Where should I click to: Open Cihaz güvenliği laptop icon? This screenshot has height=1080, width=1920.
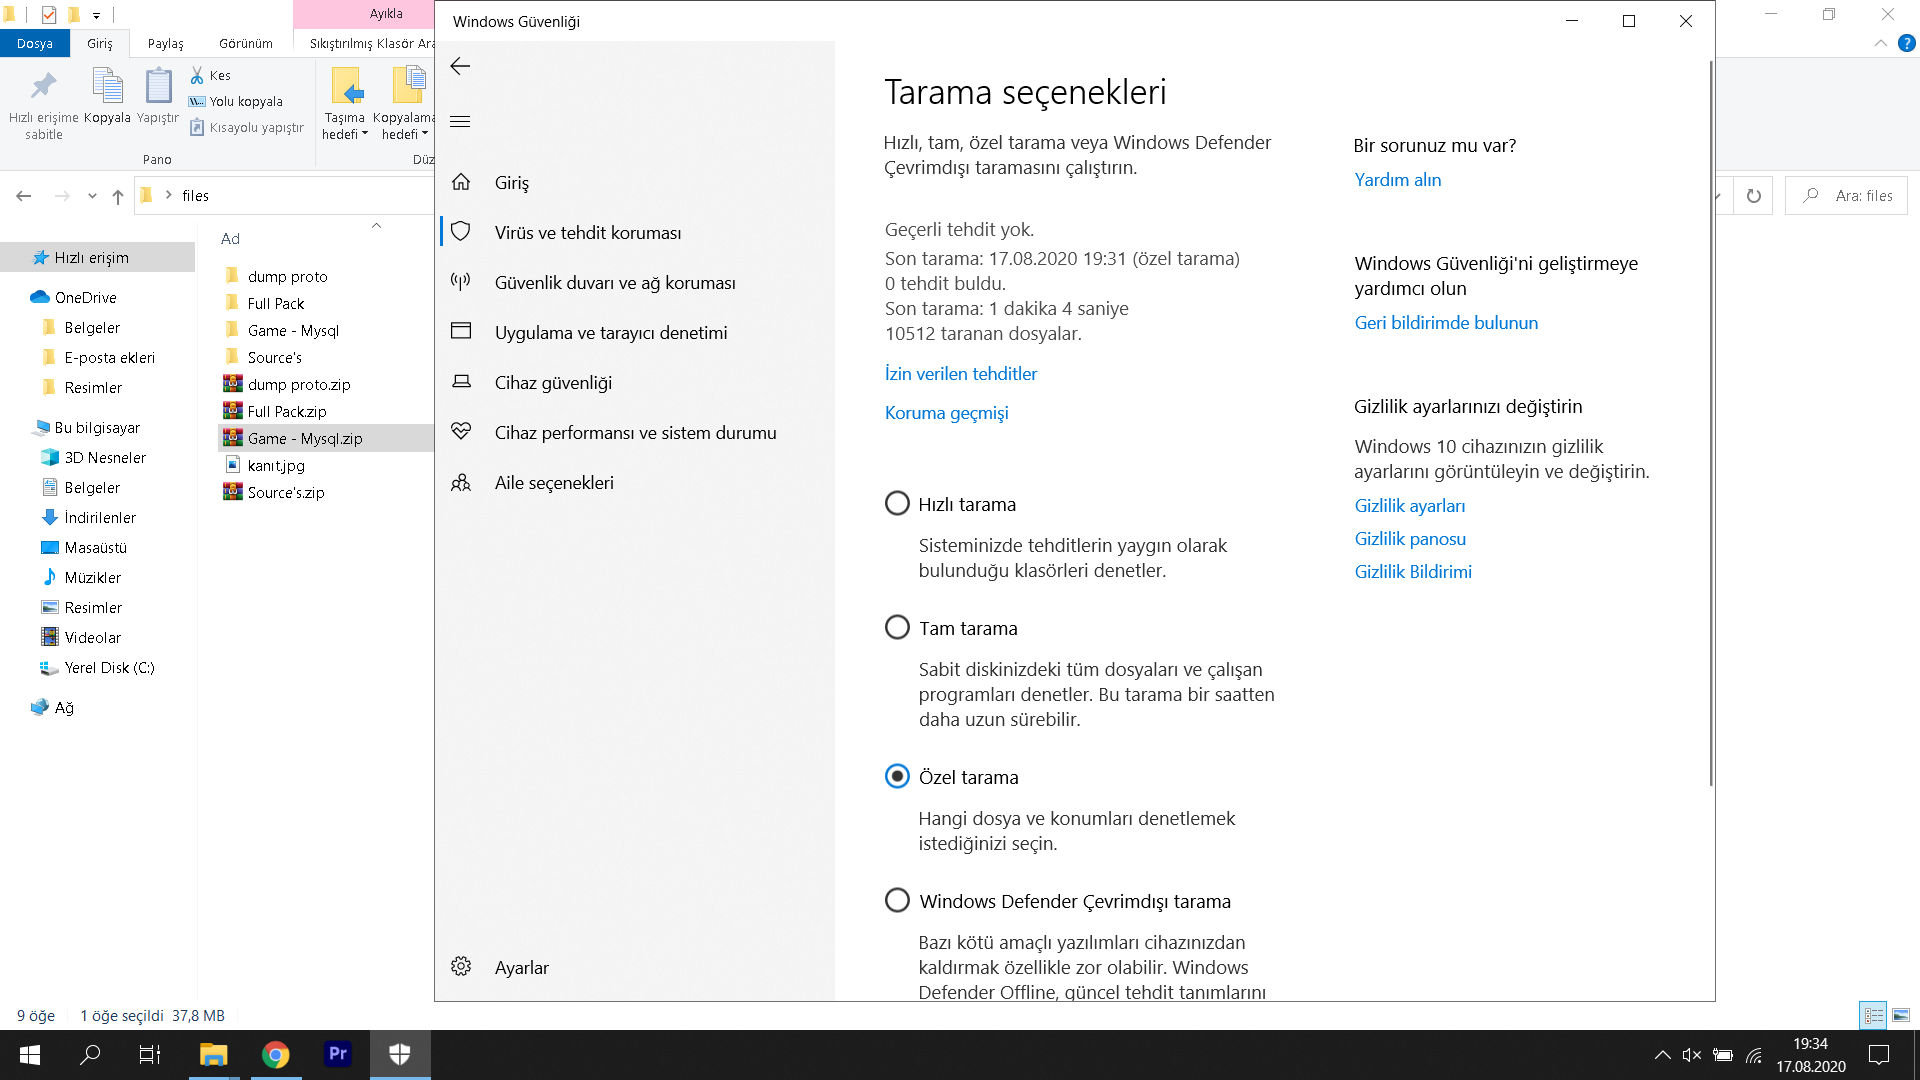point(461,382)
